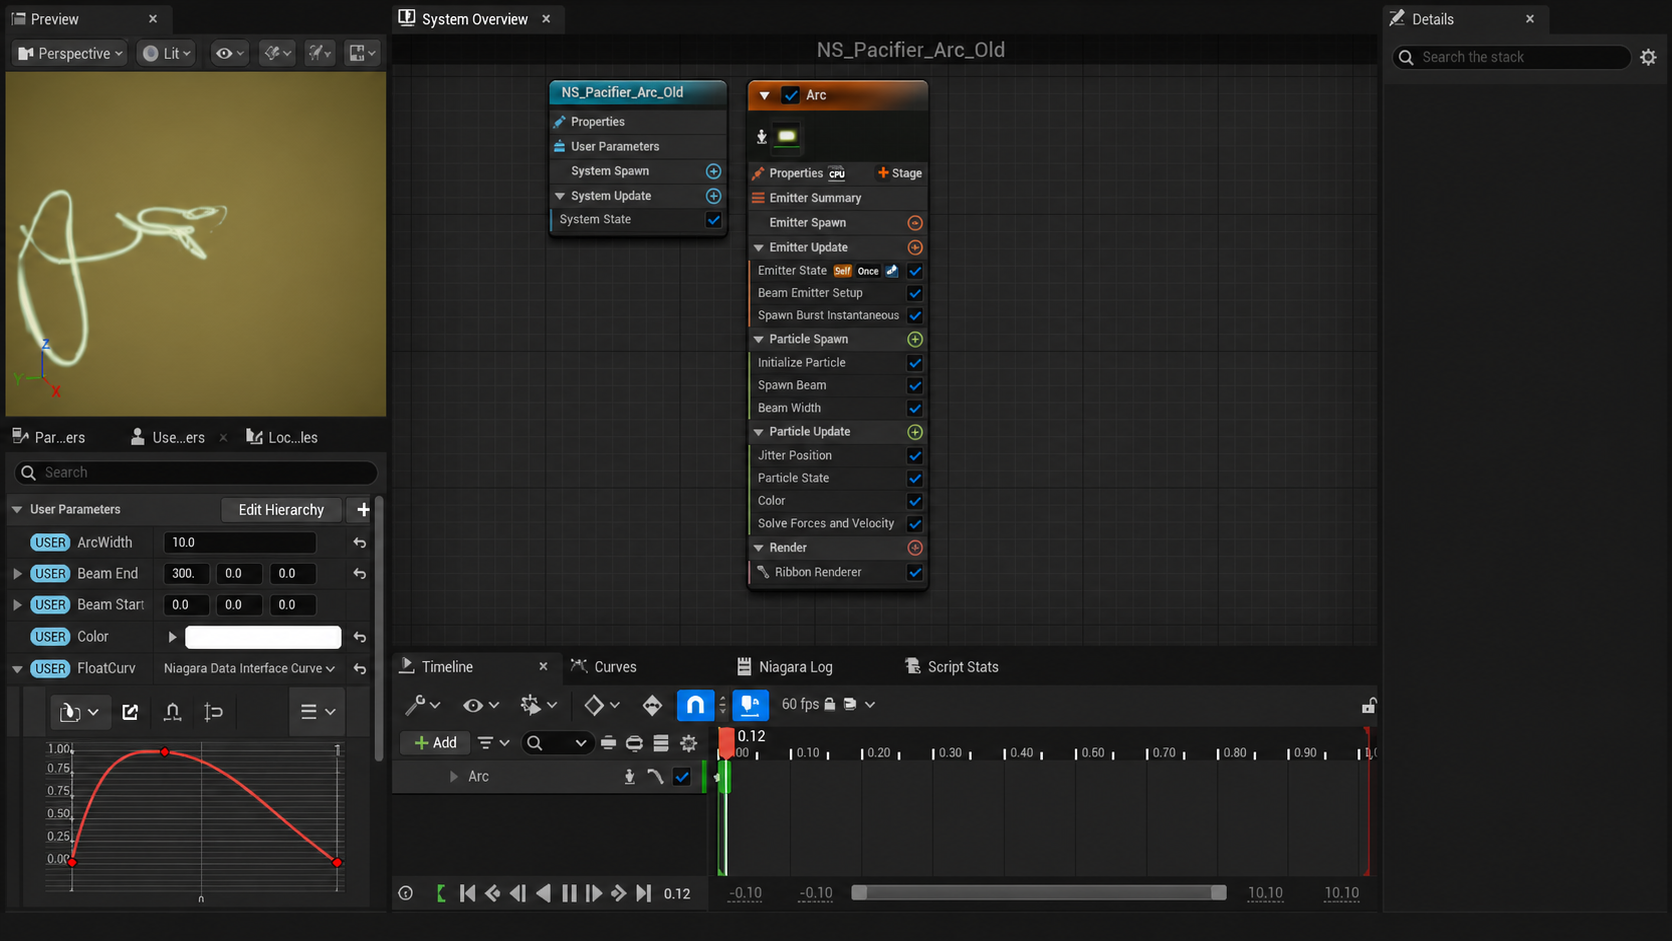Viewport: 1672px width, 941px height.
Task: Switch to the Curves tab
Action: coord(604,667)
